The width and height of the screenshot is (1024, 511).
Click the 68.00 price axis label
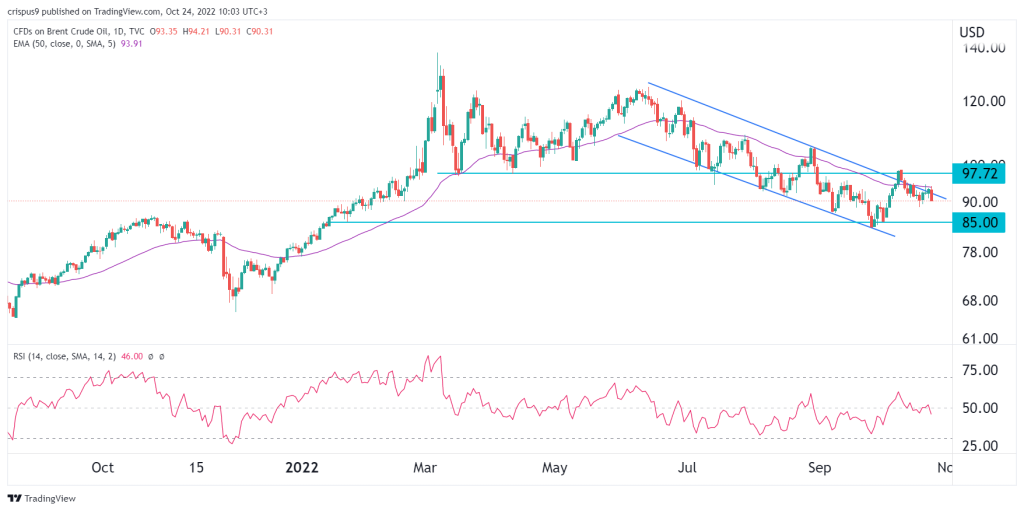click(978, 301)
